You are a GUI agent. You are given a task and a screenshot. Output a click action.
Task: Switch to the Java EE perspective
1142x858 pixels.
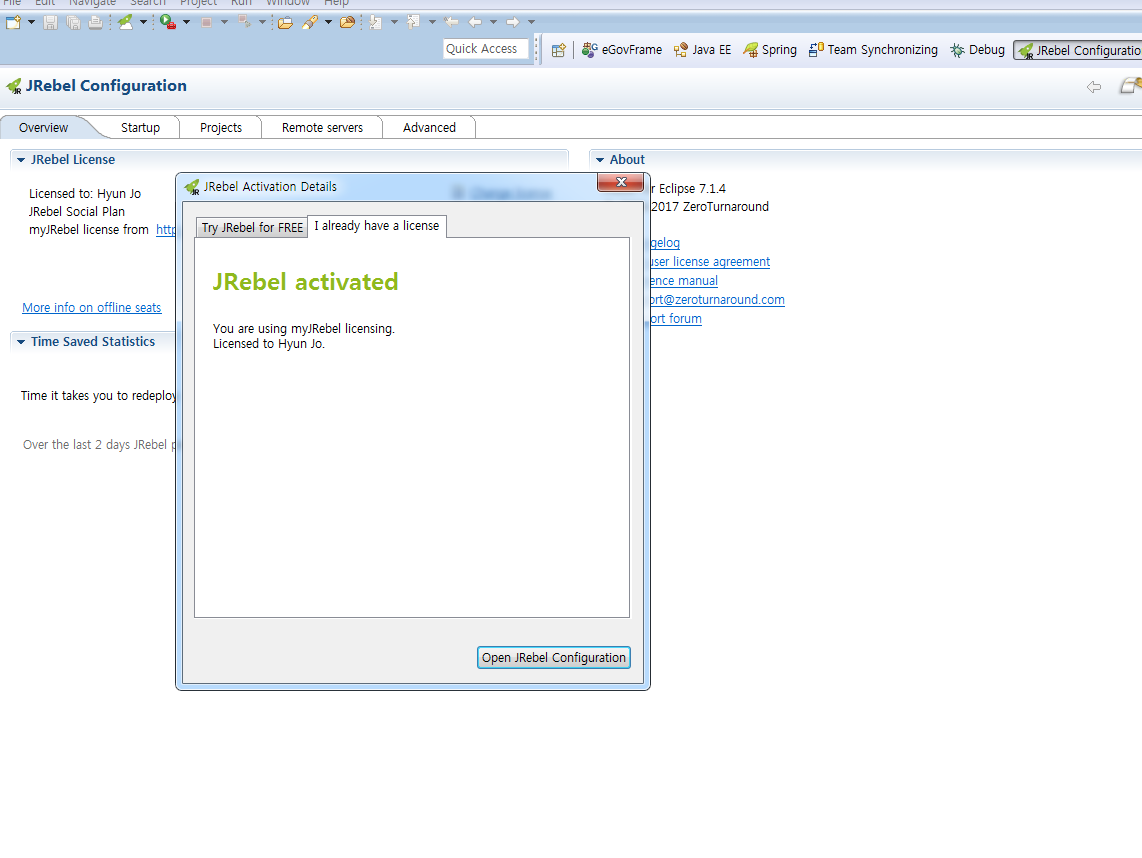[702, 50]
